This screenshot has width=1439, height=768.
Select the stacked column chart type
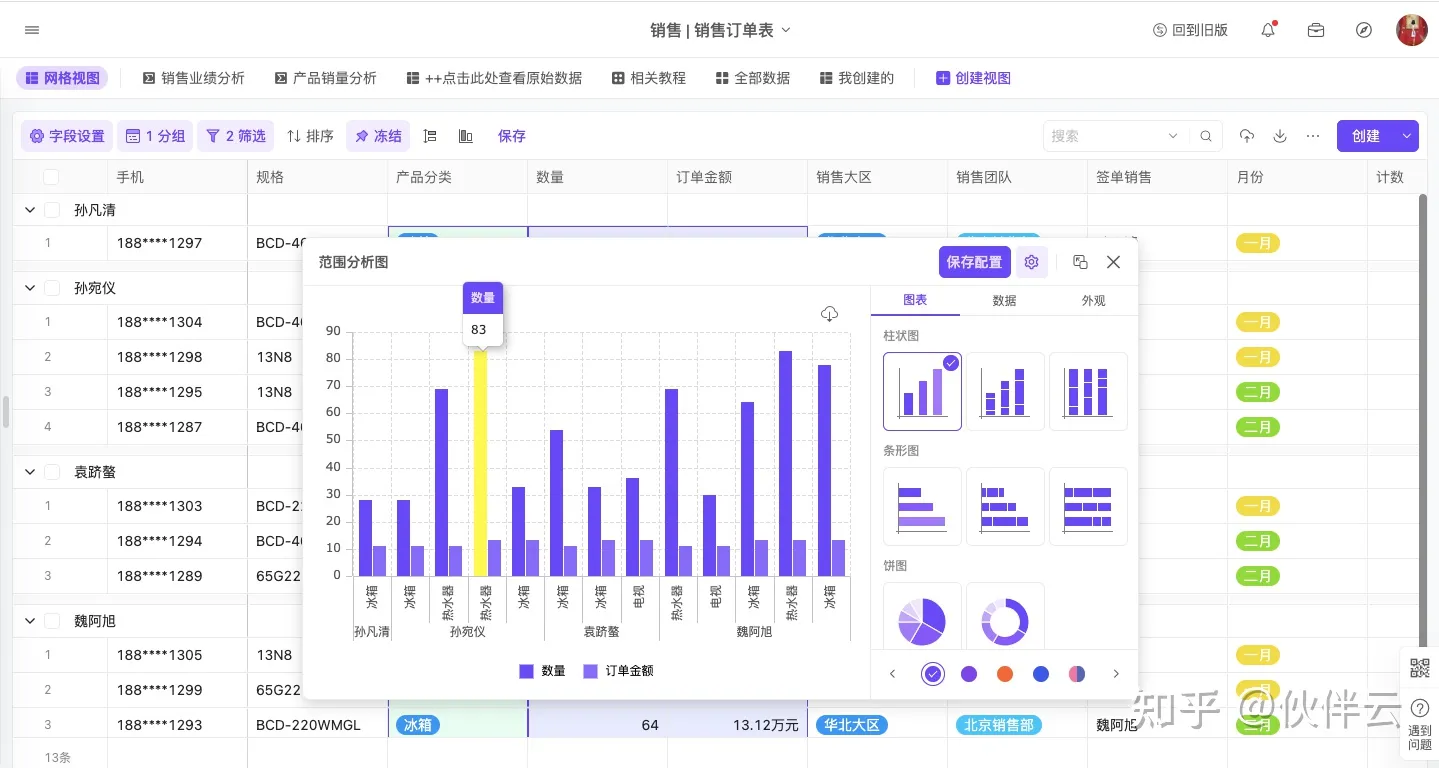coord(1005,391)
